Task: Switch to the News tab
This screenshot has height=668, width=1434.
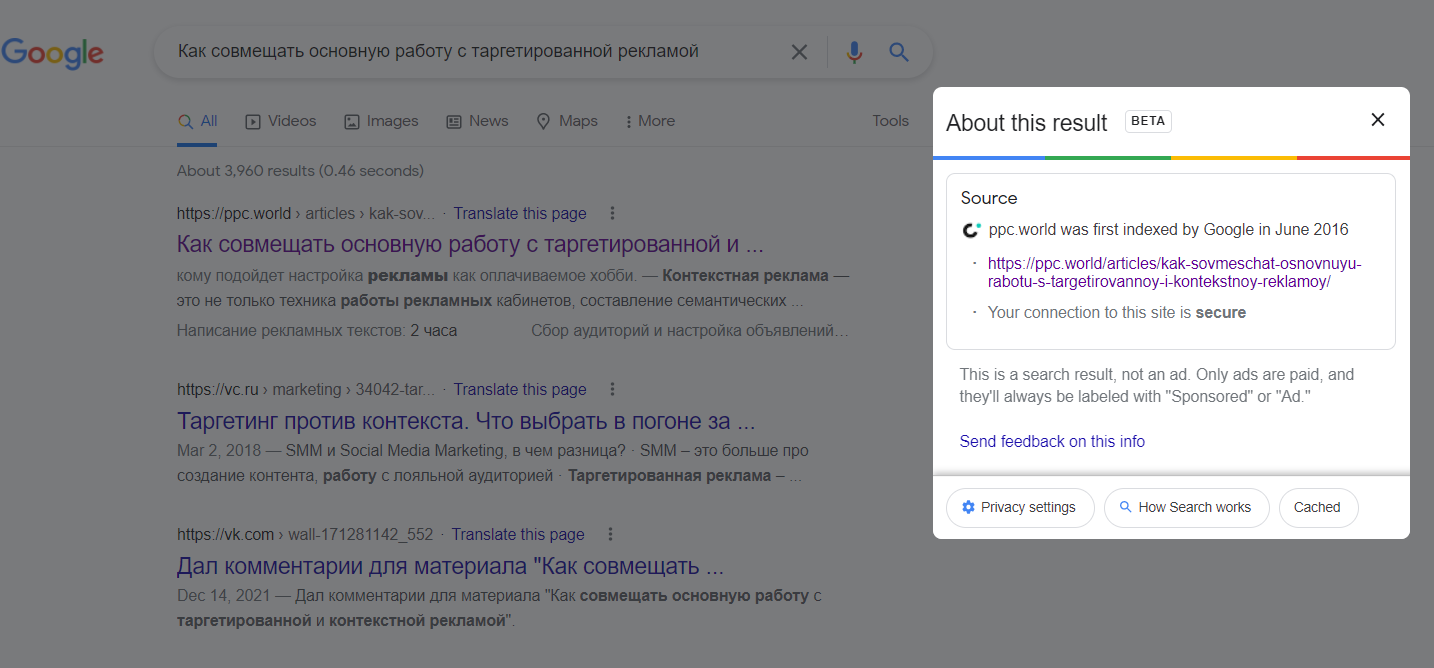Action: (477, 121)
